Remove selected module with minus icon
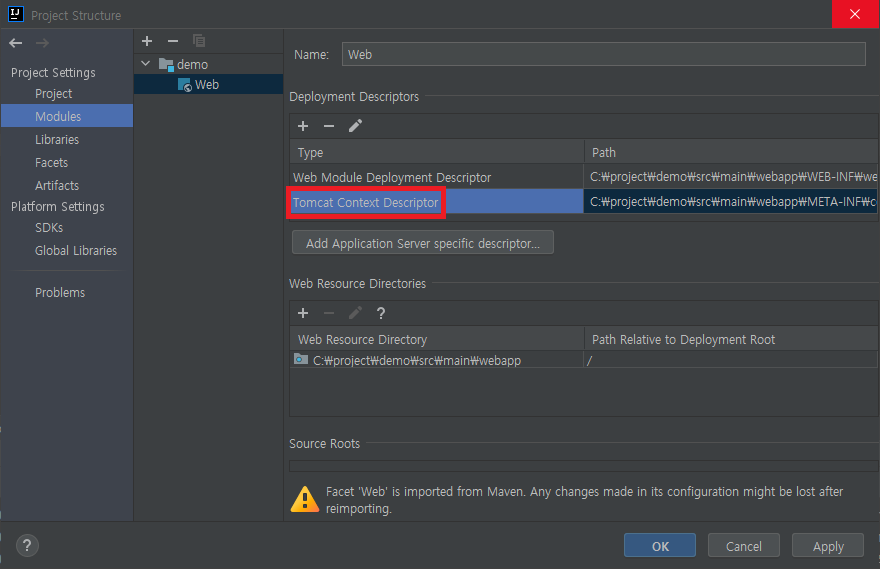Viewport: 880px width, 569px height. 173,41
